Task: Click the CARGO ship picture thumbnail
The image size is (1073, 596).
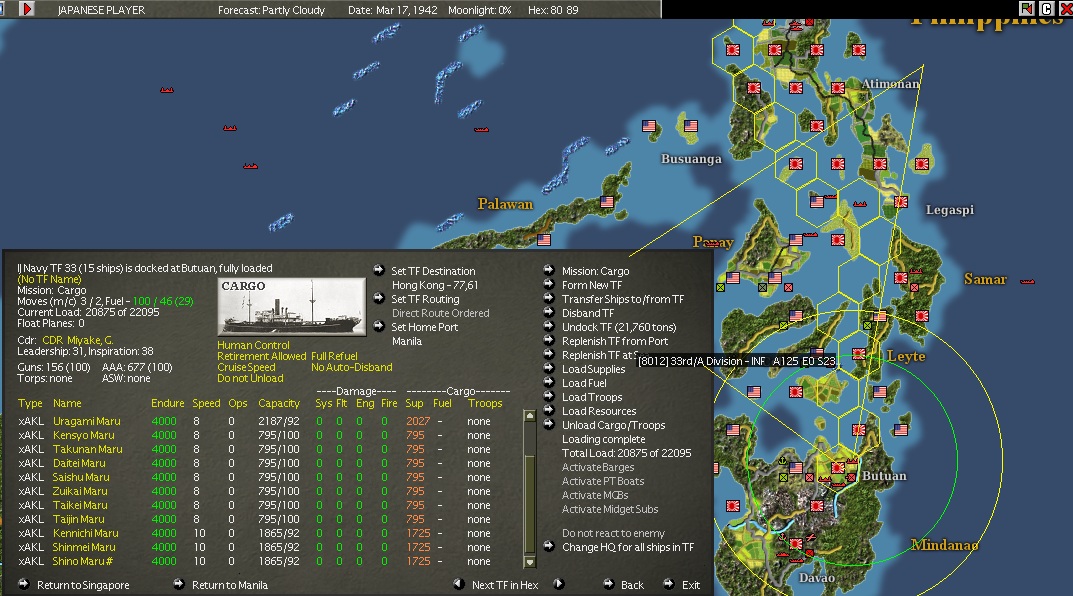Action: click(x=292, y=307)
